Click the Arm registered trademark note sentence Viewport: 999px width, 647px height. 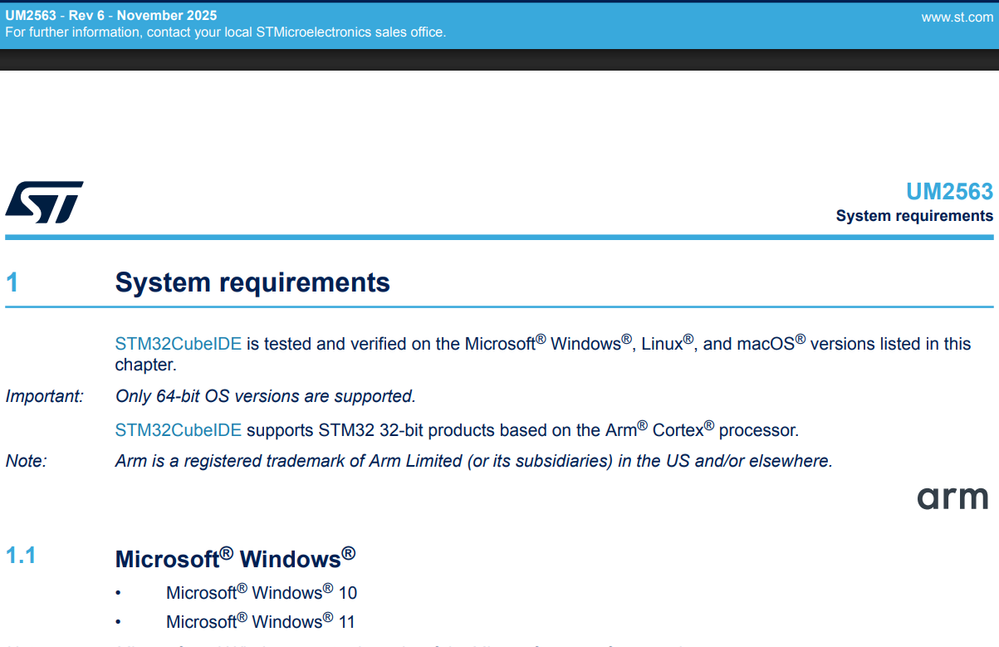point(473,461)
